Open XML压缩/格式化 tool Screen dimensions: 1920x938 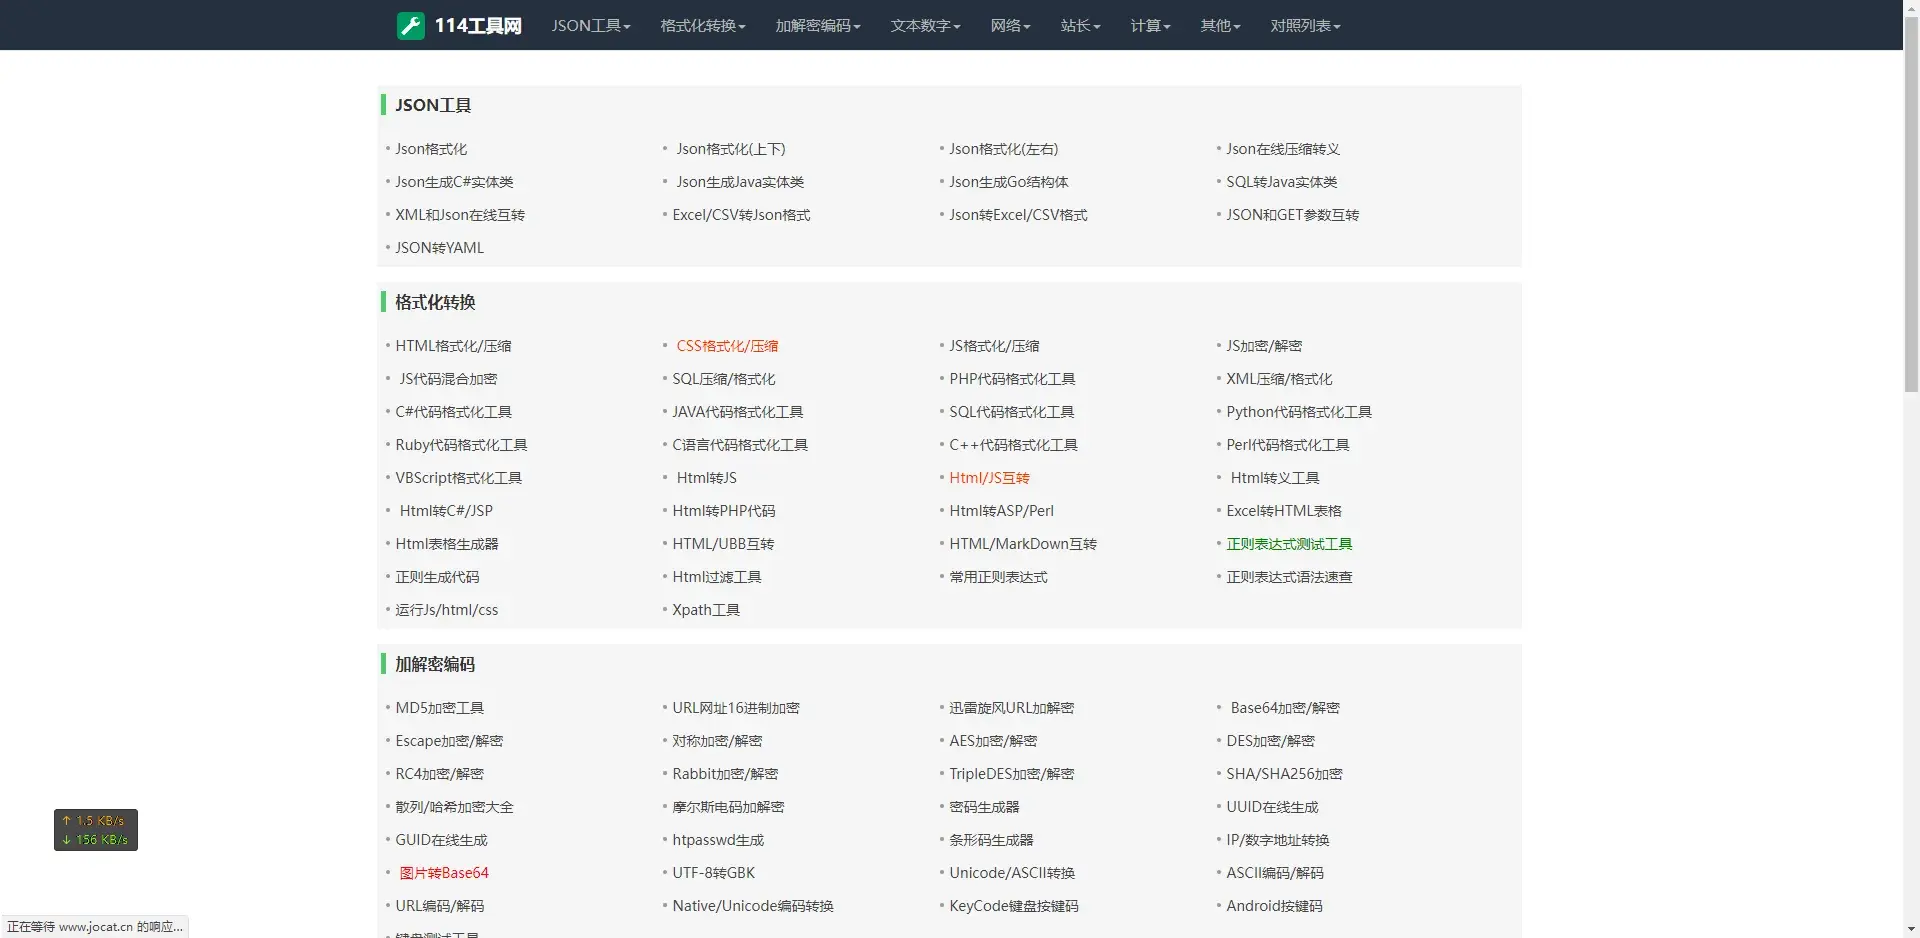pos(1279,379)
